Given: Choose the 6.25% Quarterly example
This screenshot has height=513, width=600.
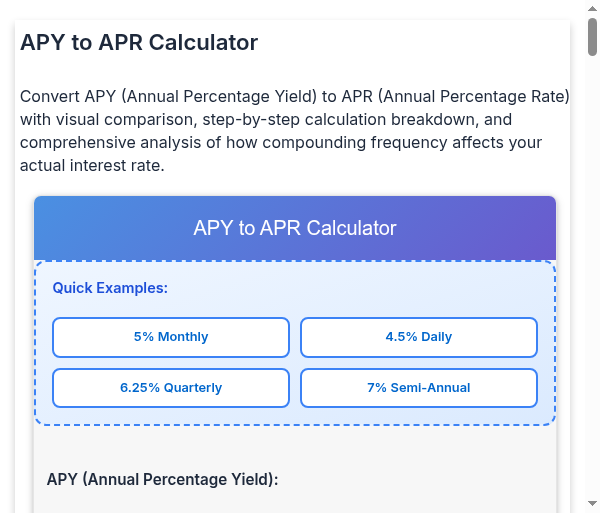Looking at the screenshot, I should click(171, 388).
